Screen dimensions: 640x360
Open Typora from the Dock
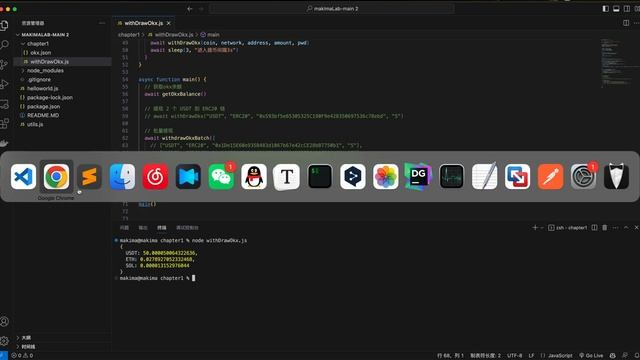[287, 177]
